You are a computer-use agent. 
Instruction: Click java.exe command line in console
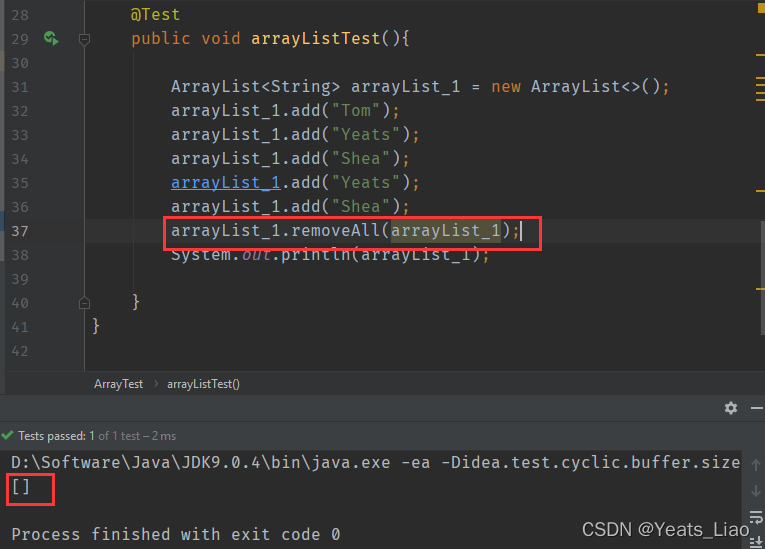376,462
